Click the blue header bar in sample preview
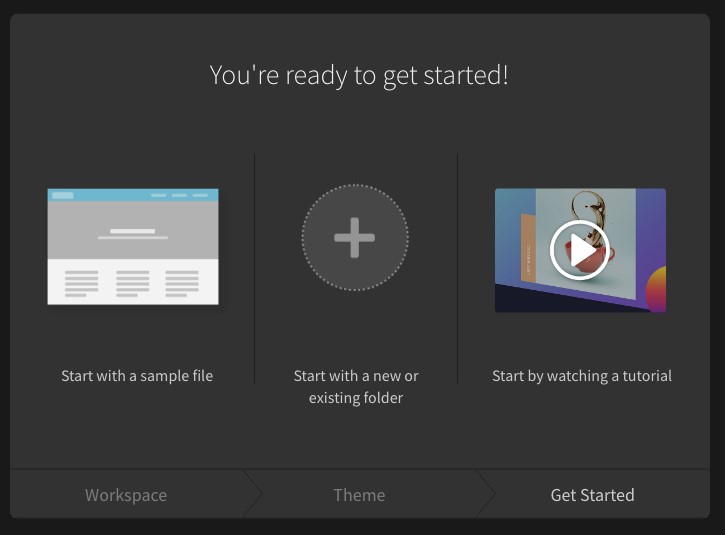The image size is (725, 535). tap(133, 195)
